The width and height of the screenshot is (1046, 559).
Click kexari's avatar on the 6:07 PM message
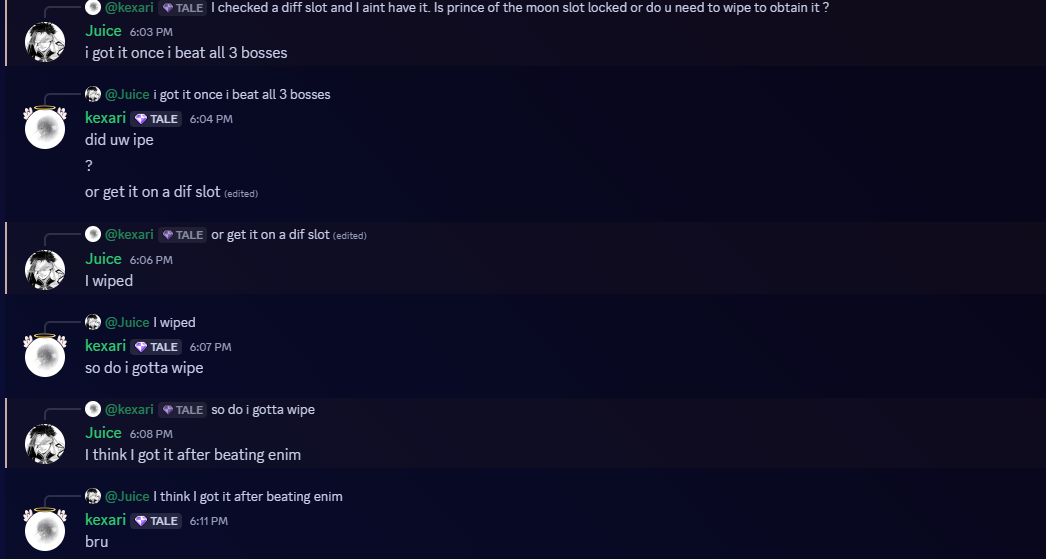pyautogui.click(x=45, y=356)
